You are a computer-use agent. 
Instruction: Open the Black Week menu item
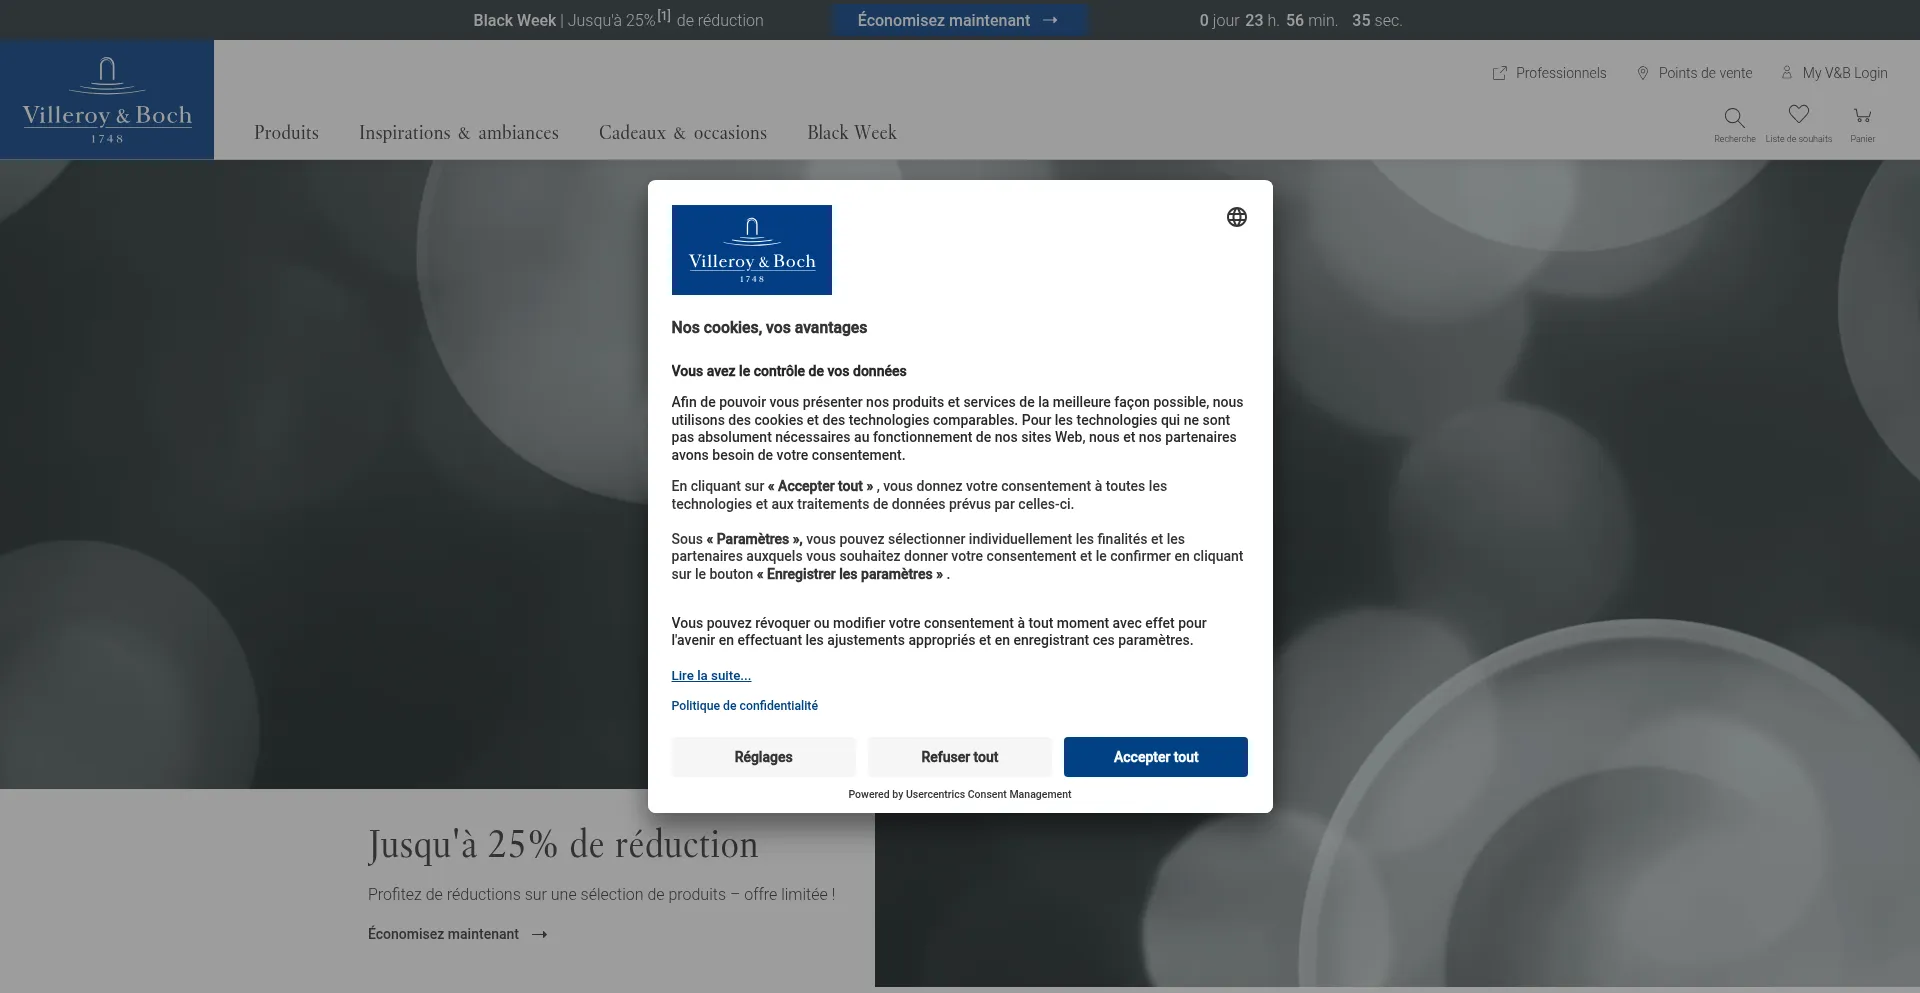851,133
